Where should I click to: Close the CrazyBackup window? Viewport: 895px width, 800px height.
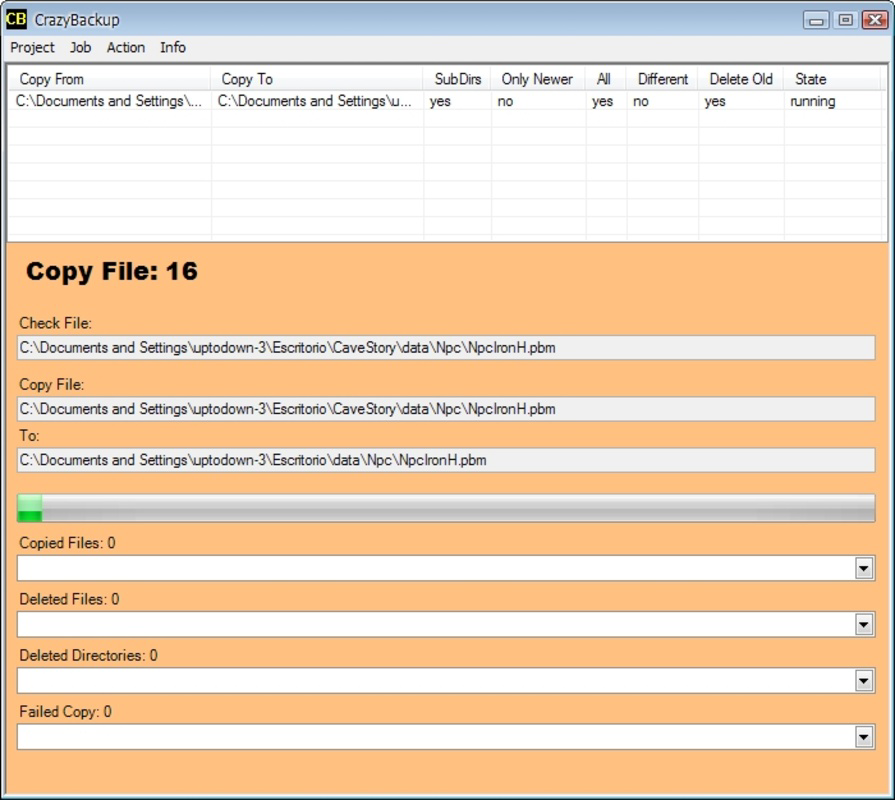[875, 20]
